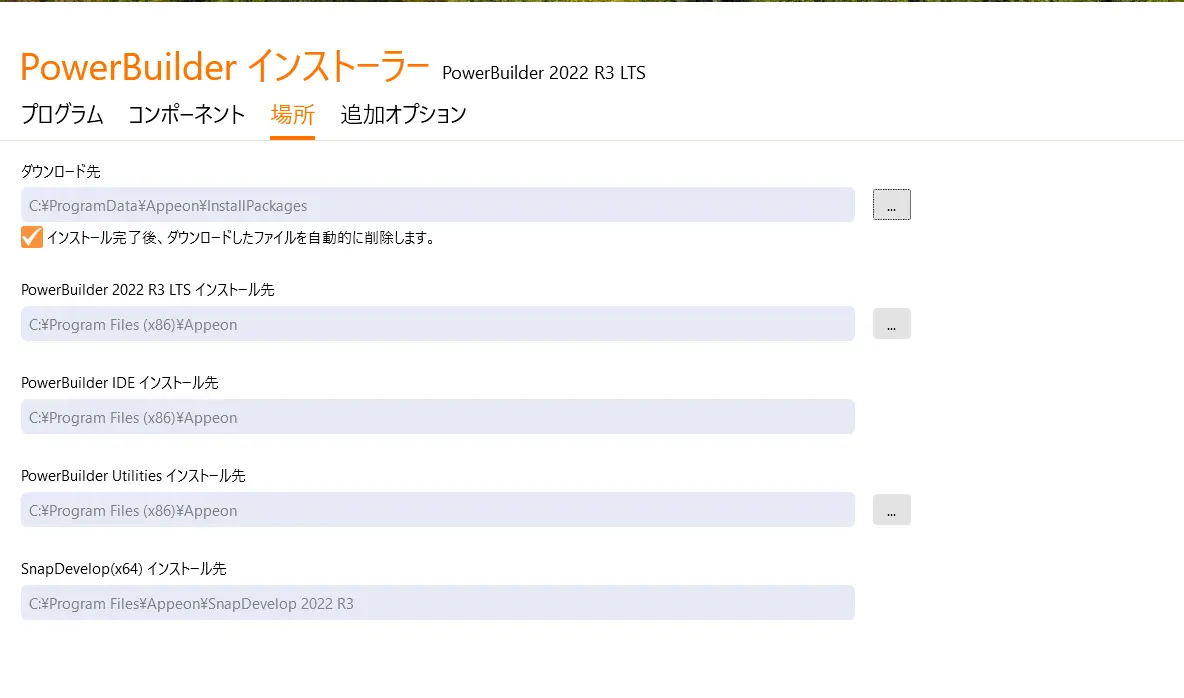The width and height of the screenshot is (1184, 698).
Task: Click the PowerBuilder インストーラー title
Action: tap(225, 67)
